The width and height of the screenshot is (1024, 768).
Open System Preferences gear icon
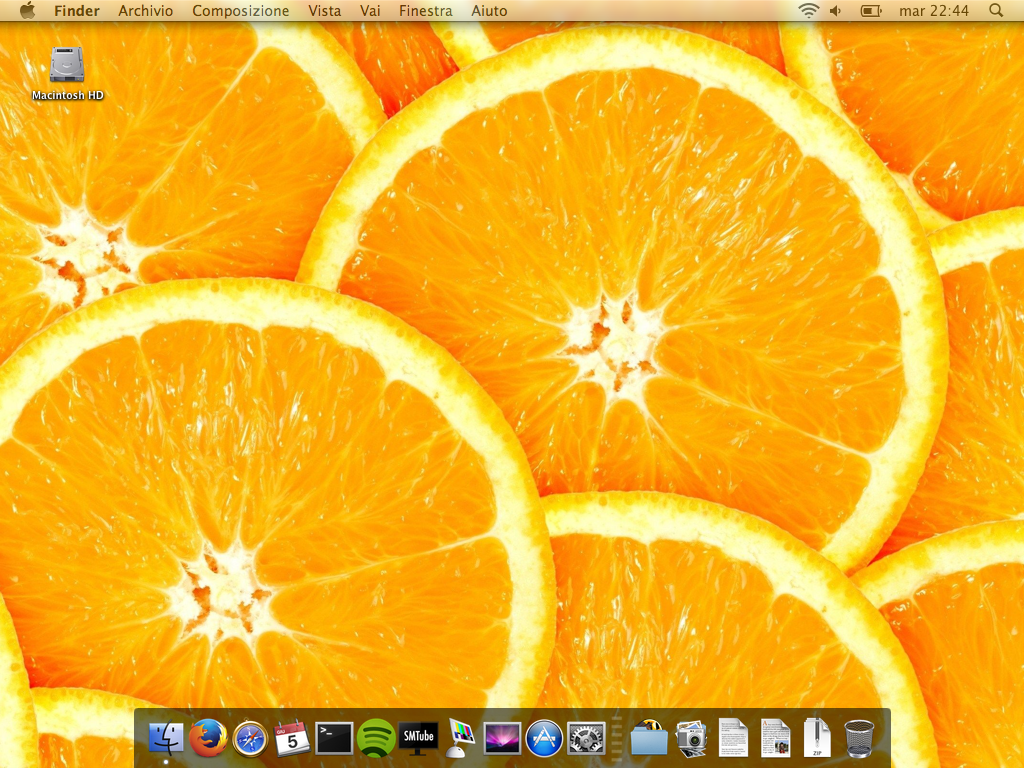(586, 738)
